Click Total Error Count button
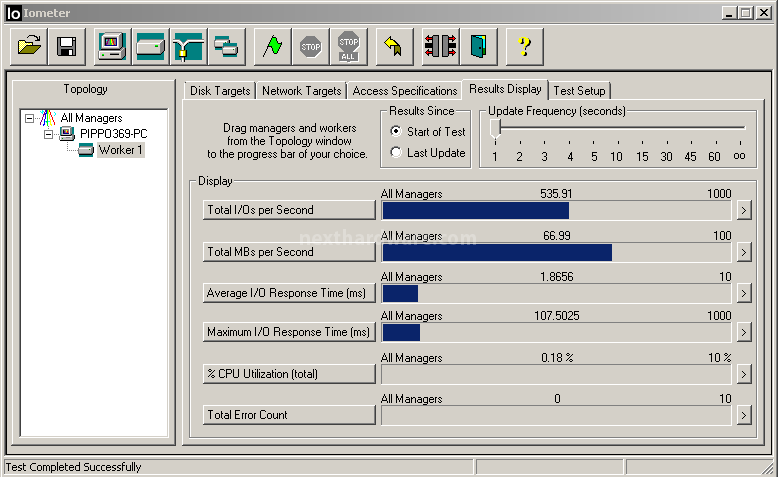The image size is (778, 477). pos(289,415)
